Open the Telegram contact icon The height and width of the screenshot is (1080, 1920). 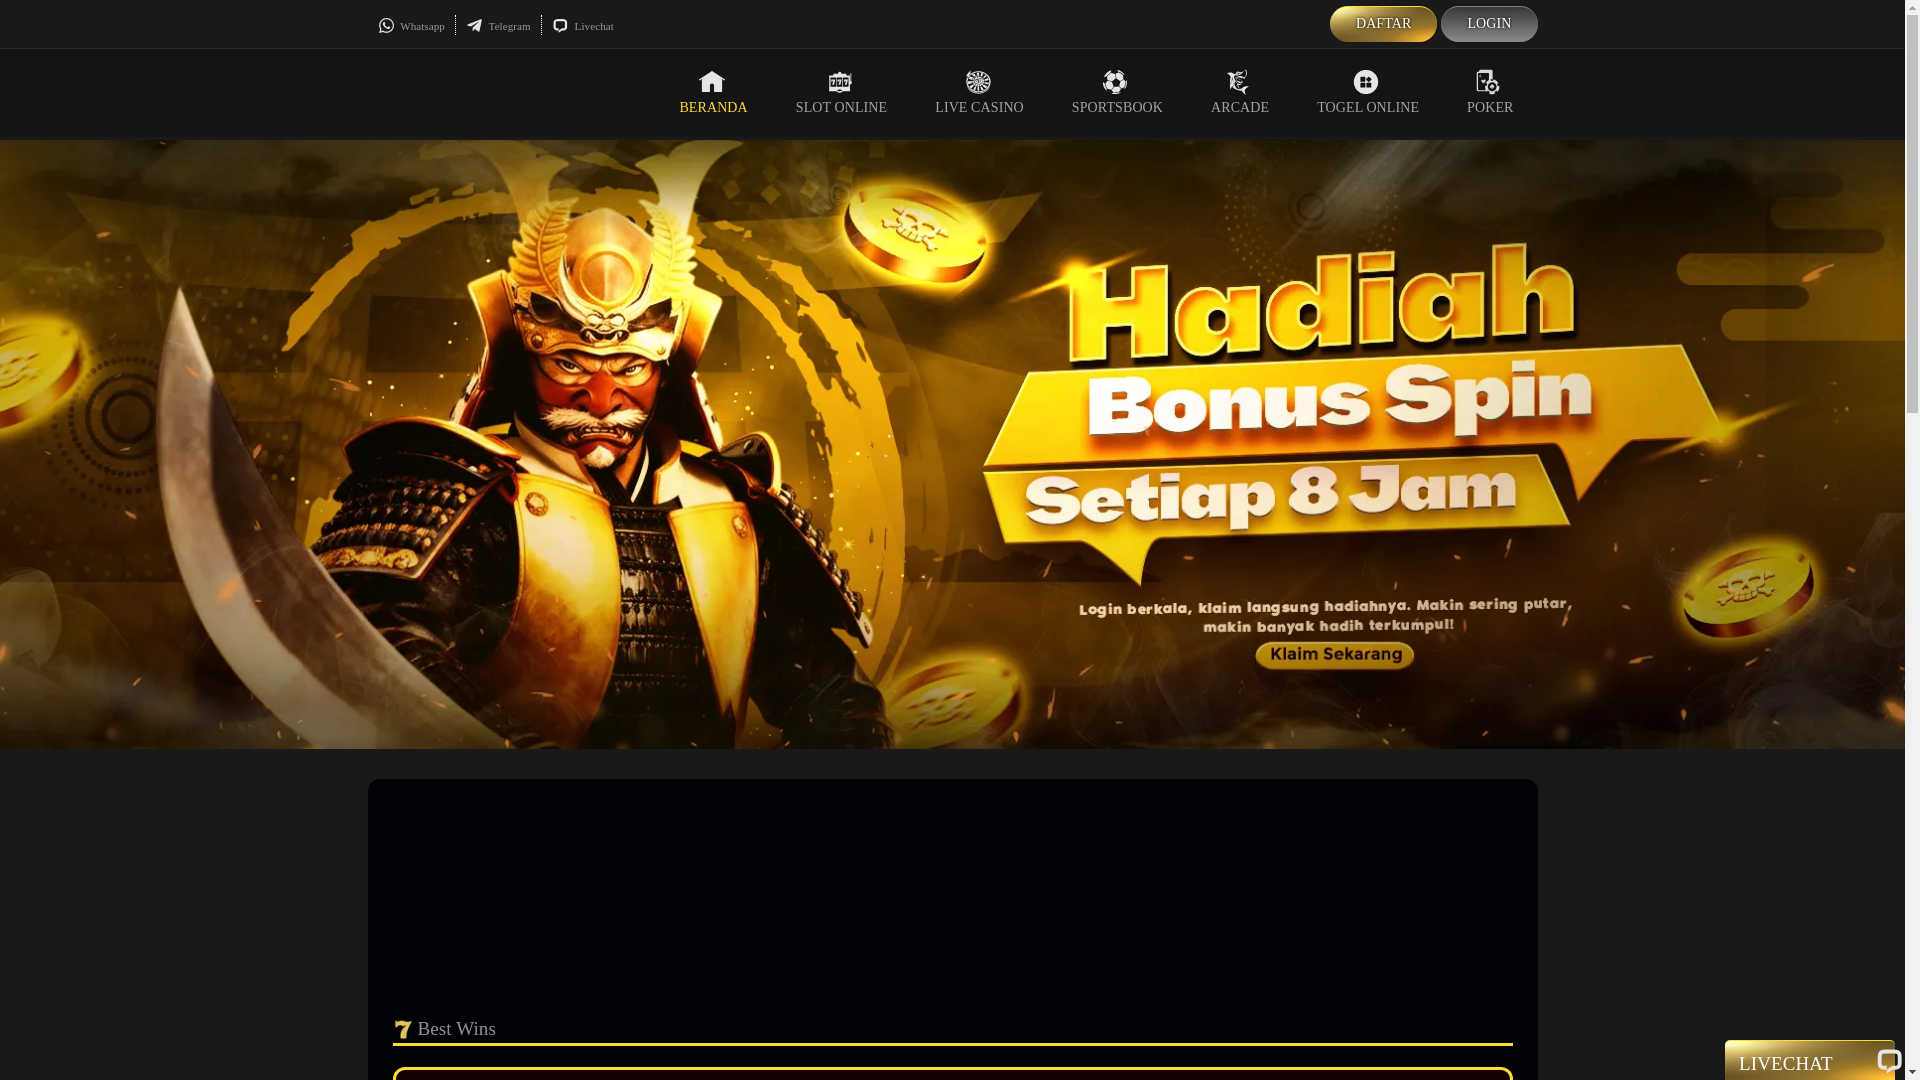click(474, 26)
